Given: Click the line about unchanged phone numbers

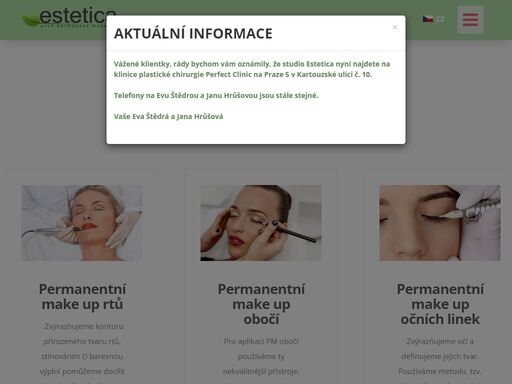Looking at the screenshot, I should coord(216,95).
